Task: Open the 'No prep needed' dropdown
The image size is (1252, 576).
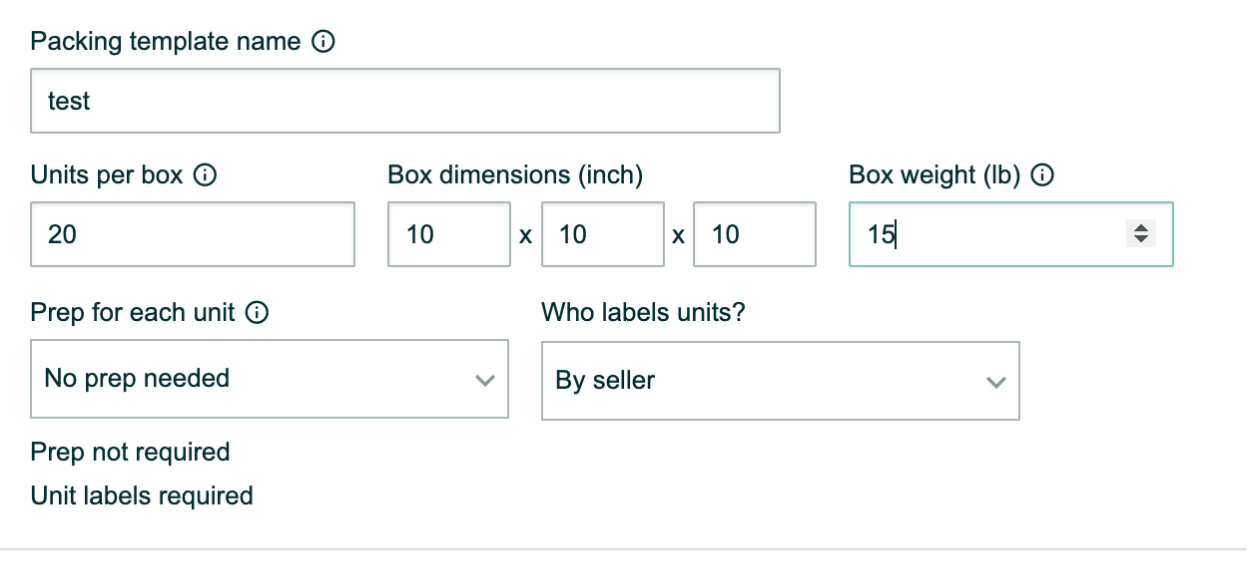Action: pos(269,380)
